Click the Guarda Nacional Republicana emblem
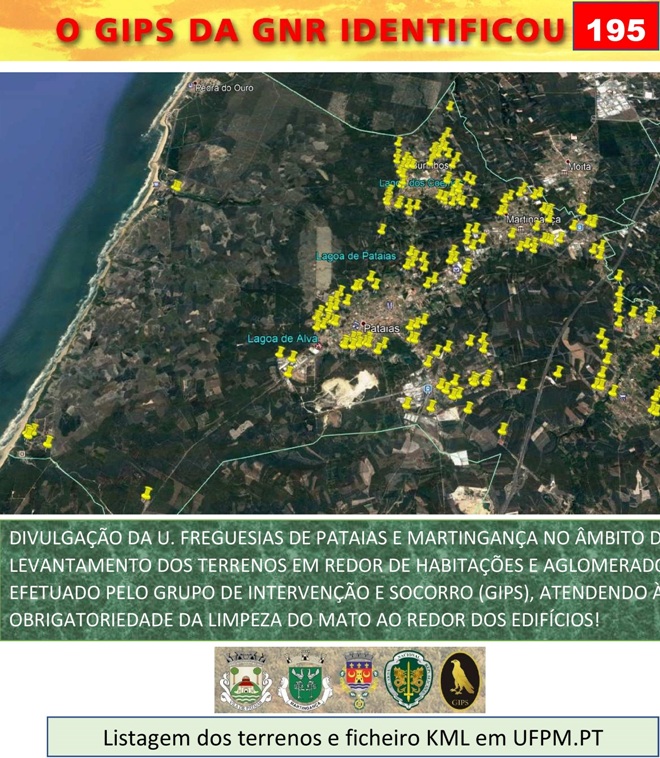660x758 pixels. (x=409, y=680)
